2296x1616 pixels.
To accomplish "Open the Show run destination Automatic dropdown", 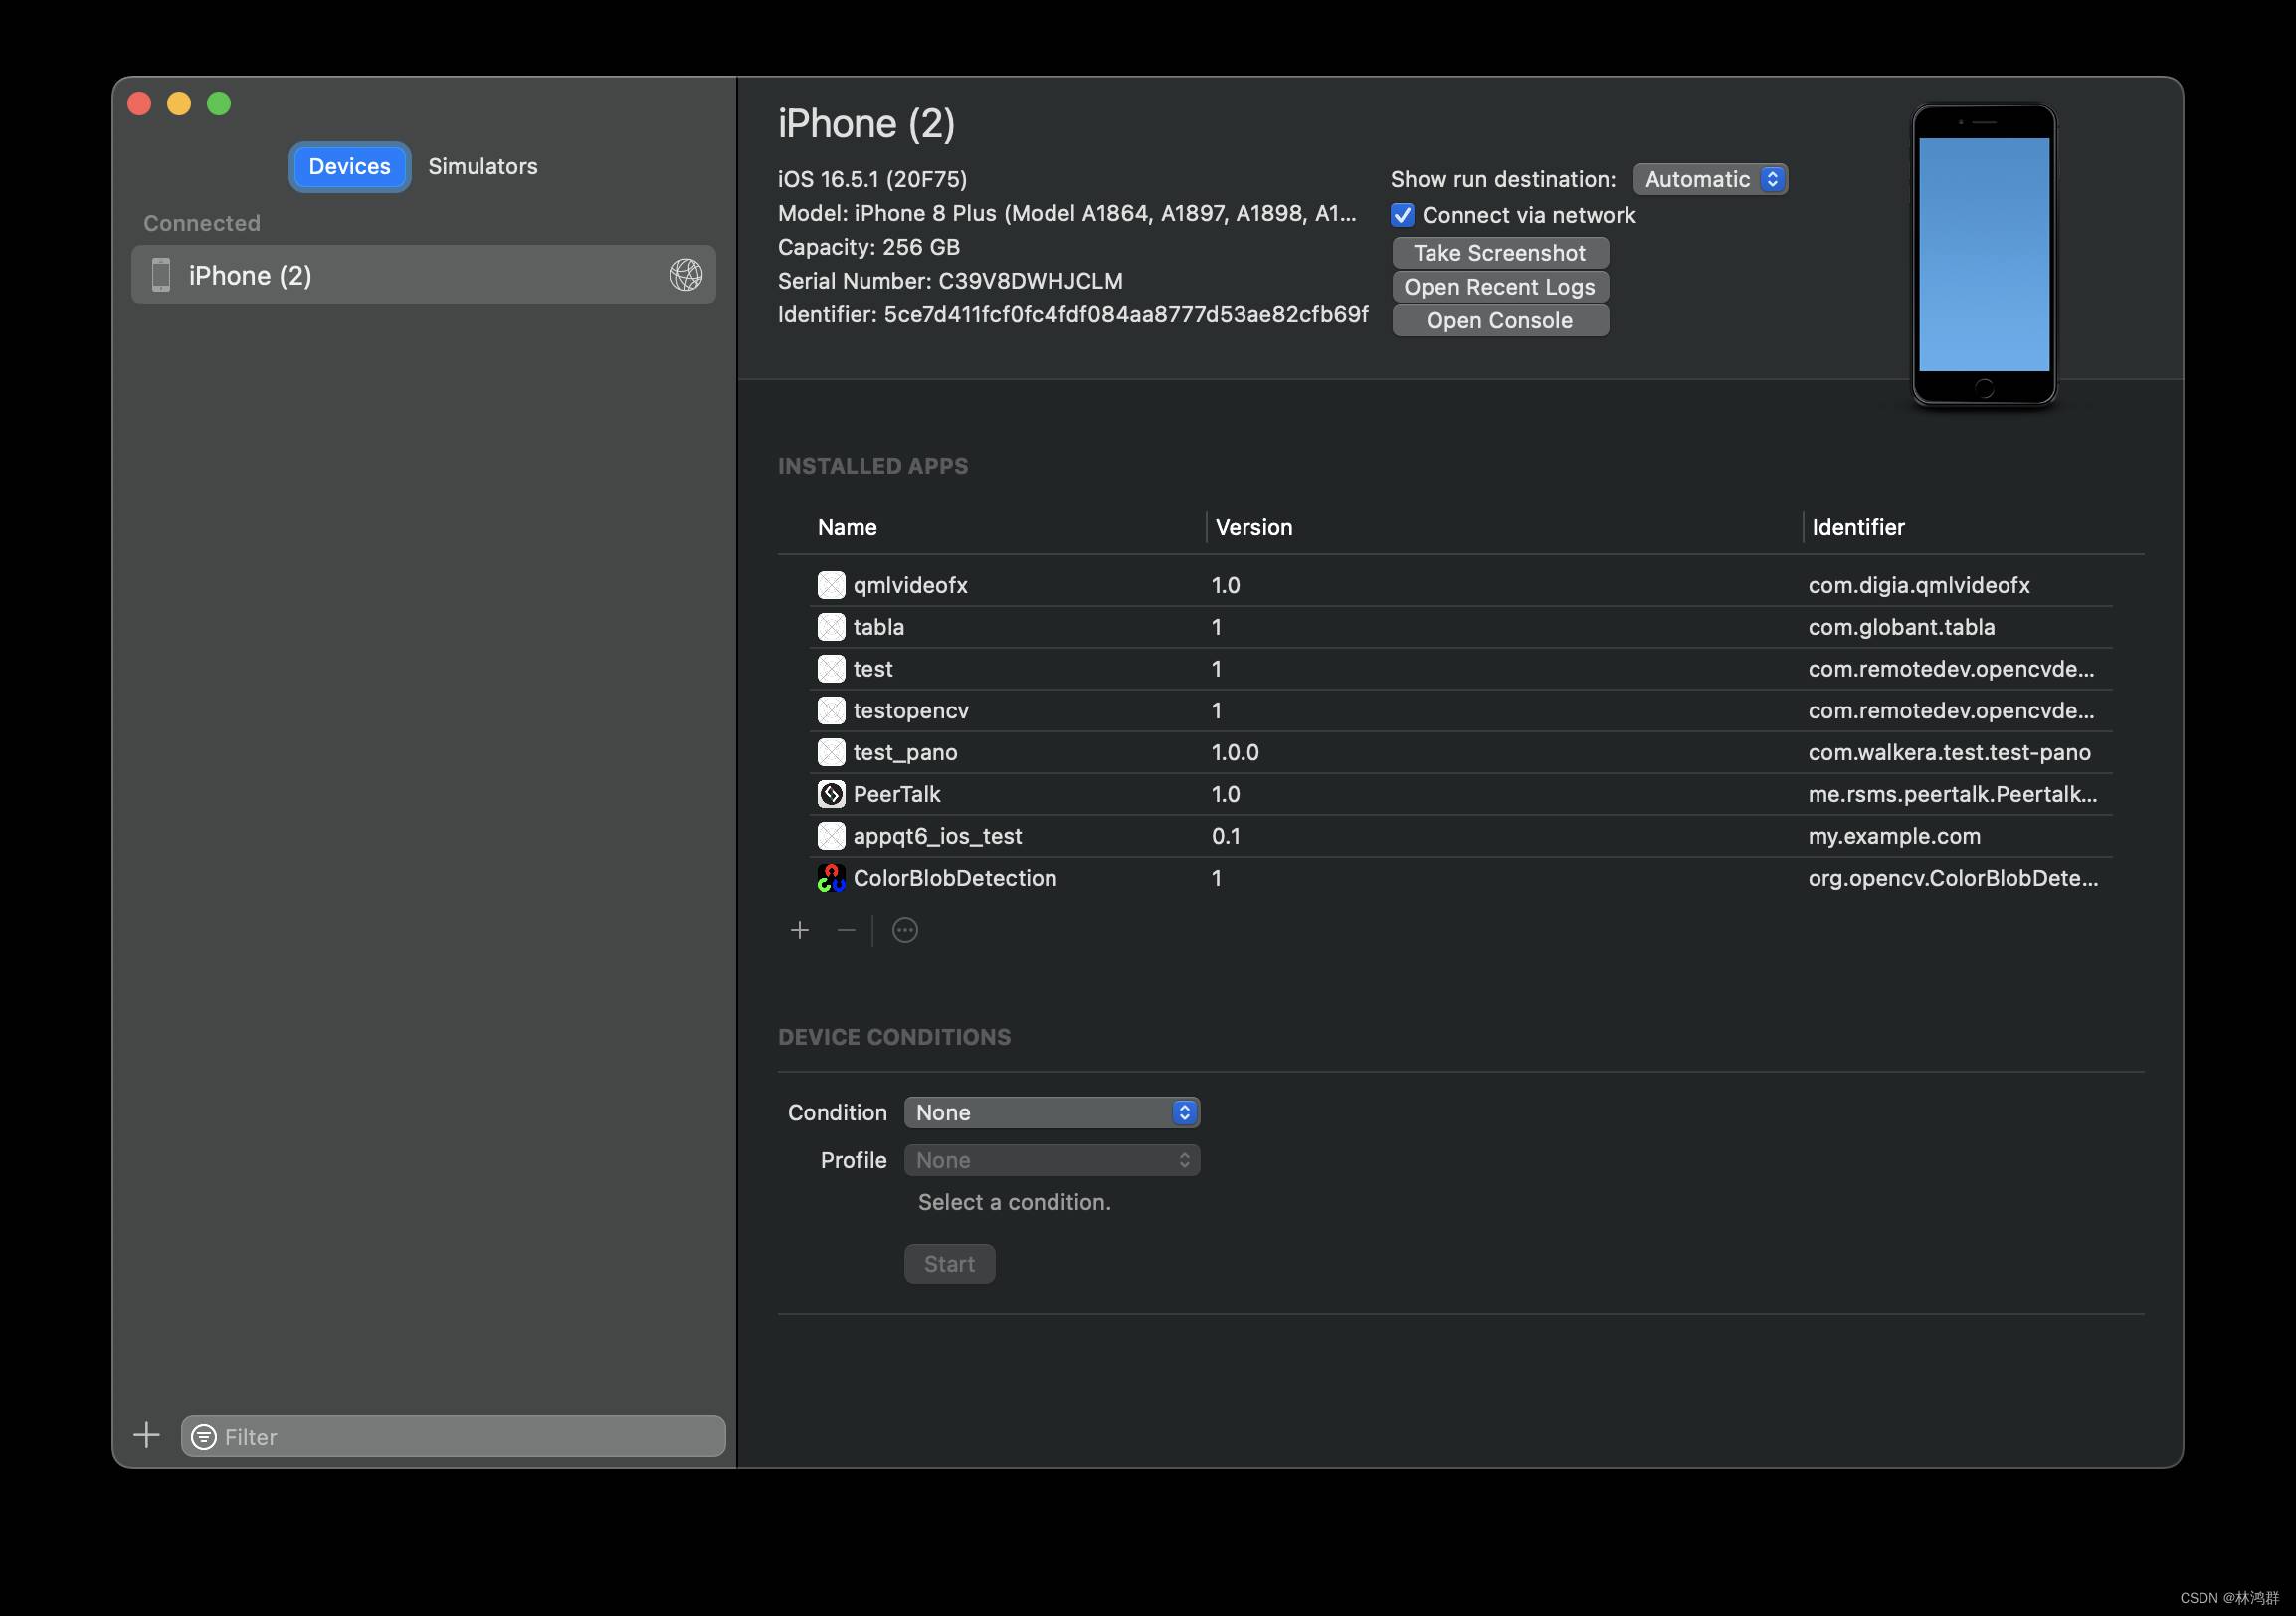I will pos(1710,179).
